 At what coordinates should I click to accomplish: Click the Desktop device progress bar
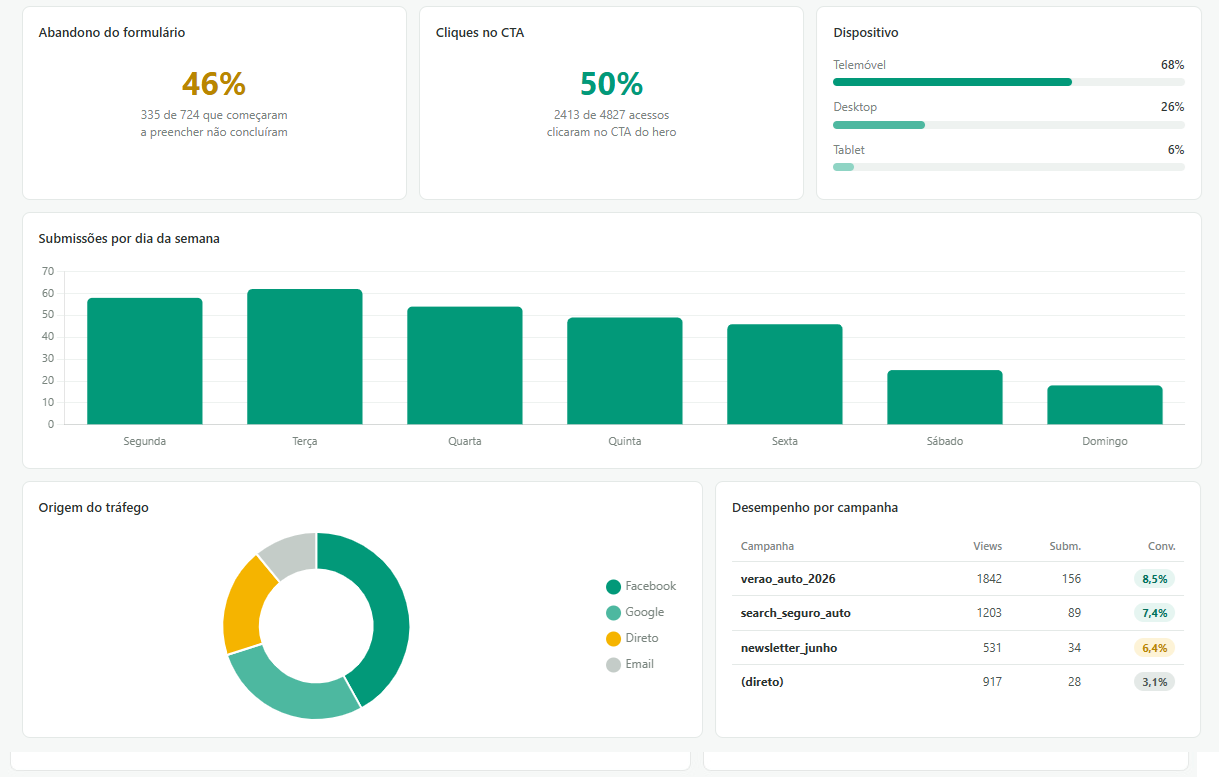1009,125
